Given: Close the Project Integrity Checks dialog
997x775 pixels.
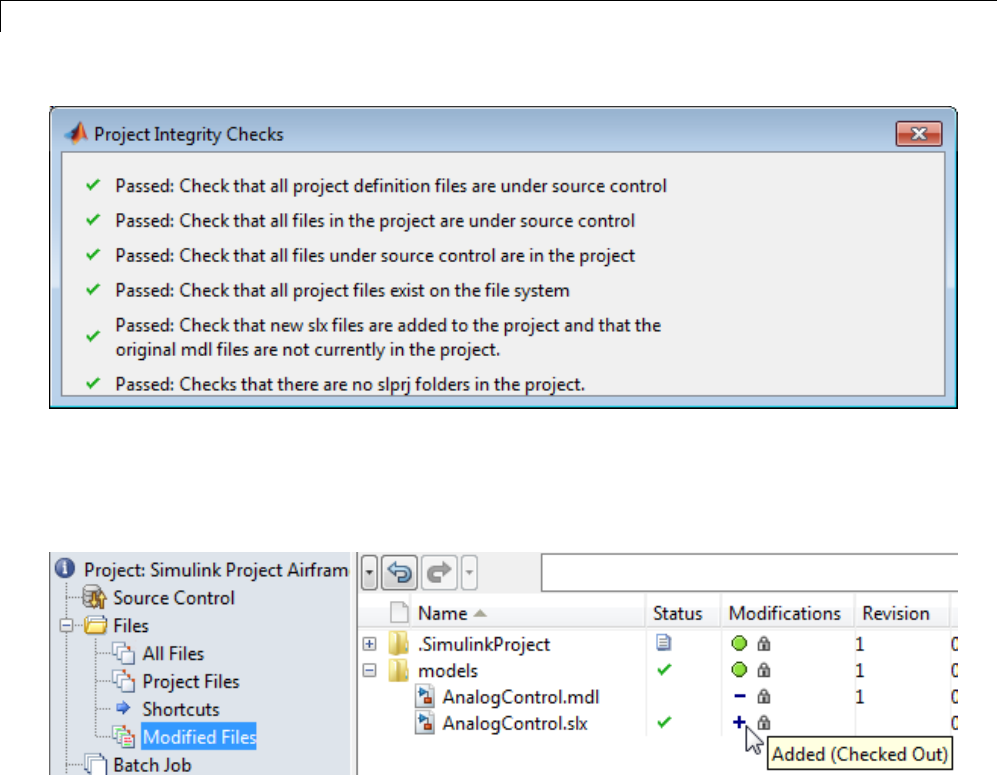Looking at the screenshot, I should tap(918, 134).
